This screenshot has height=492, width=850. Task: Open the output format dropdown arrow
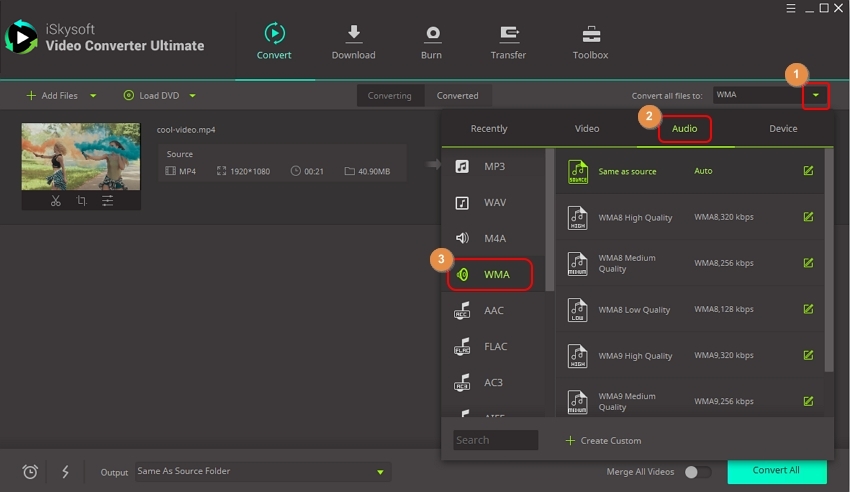817,96
